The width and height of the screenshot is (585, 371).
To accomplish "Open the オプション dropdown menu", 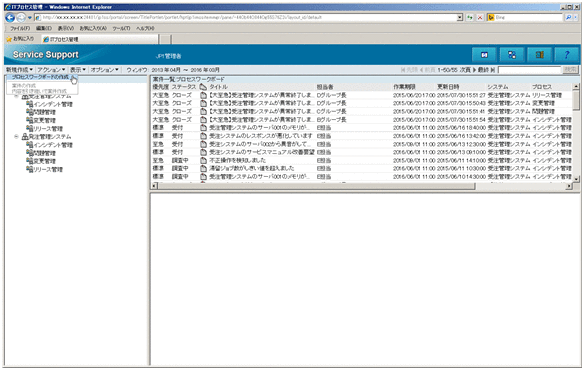I will click(x=104, y=70).
